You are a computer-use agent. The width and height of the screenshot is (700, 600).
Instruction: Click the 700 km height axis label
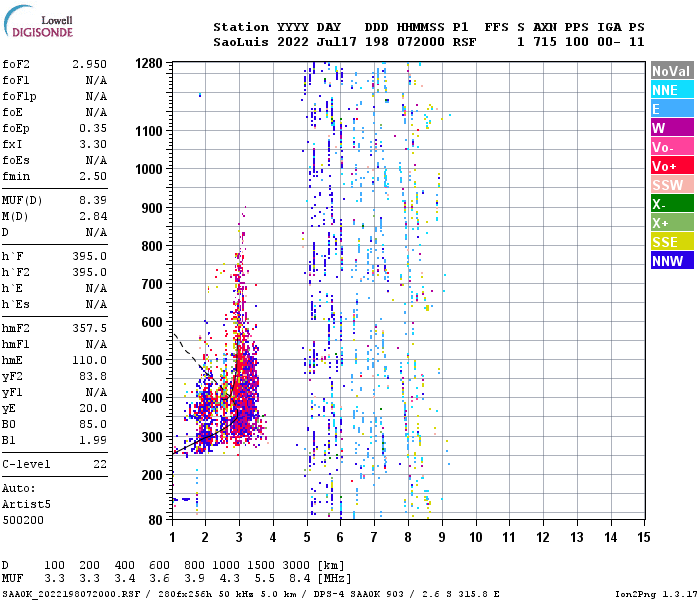(x=152, y=284)
